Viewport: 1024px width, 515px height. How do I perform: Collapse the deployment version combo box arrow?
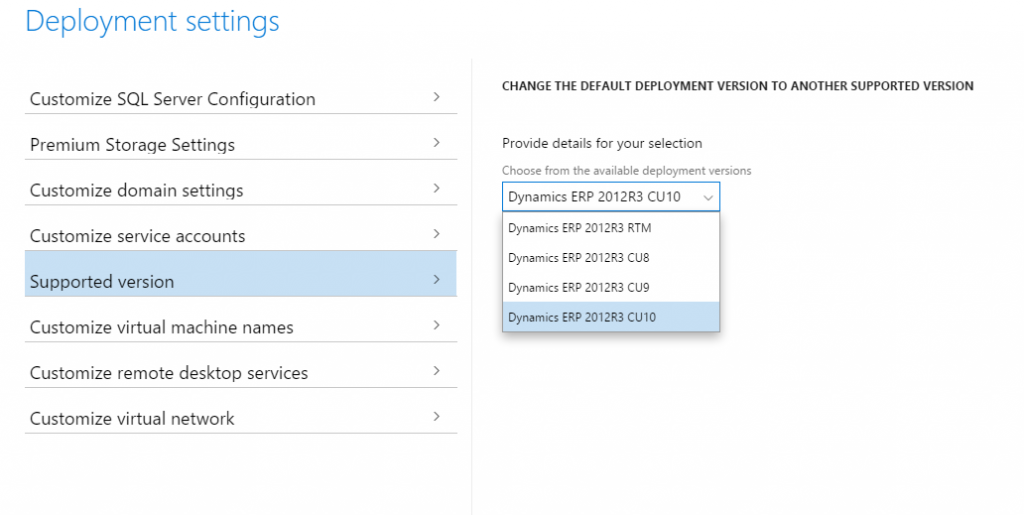tap(708, 197)
